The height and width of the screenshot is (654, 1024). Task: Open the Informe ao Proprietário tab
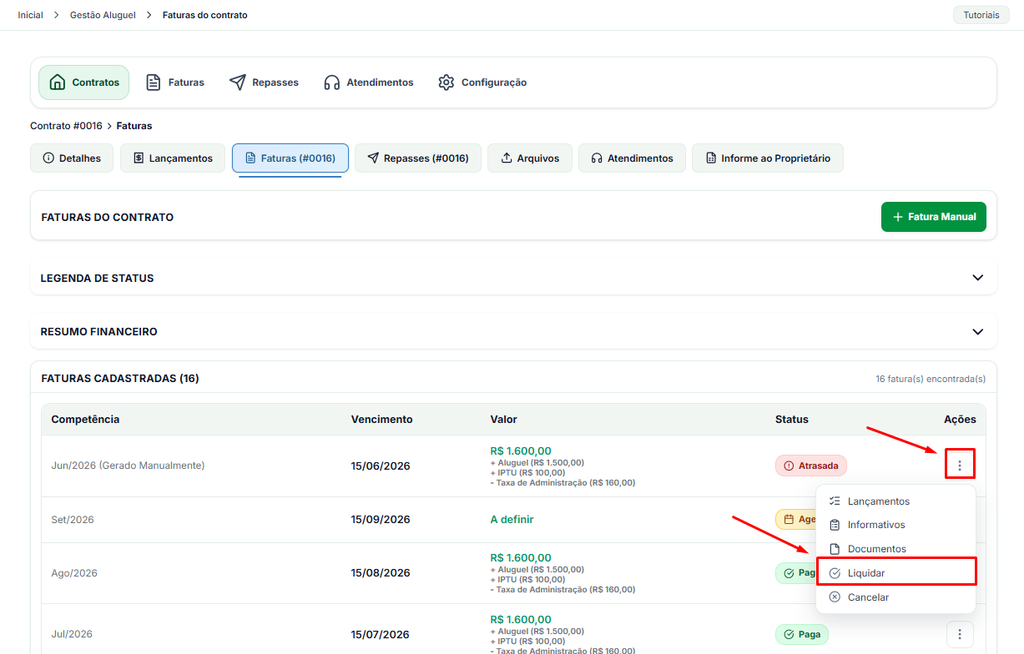[768, 158]
